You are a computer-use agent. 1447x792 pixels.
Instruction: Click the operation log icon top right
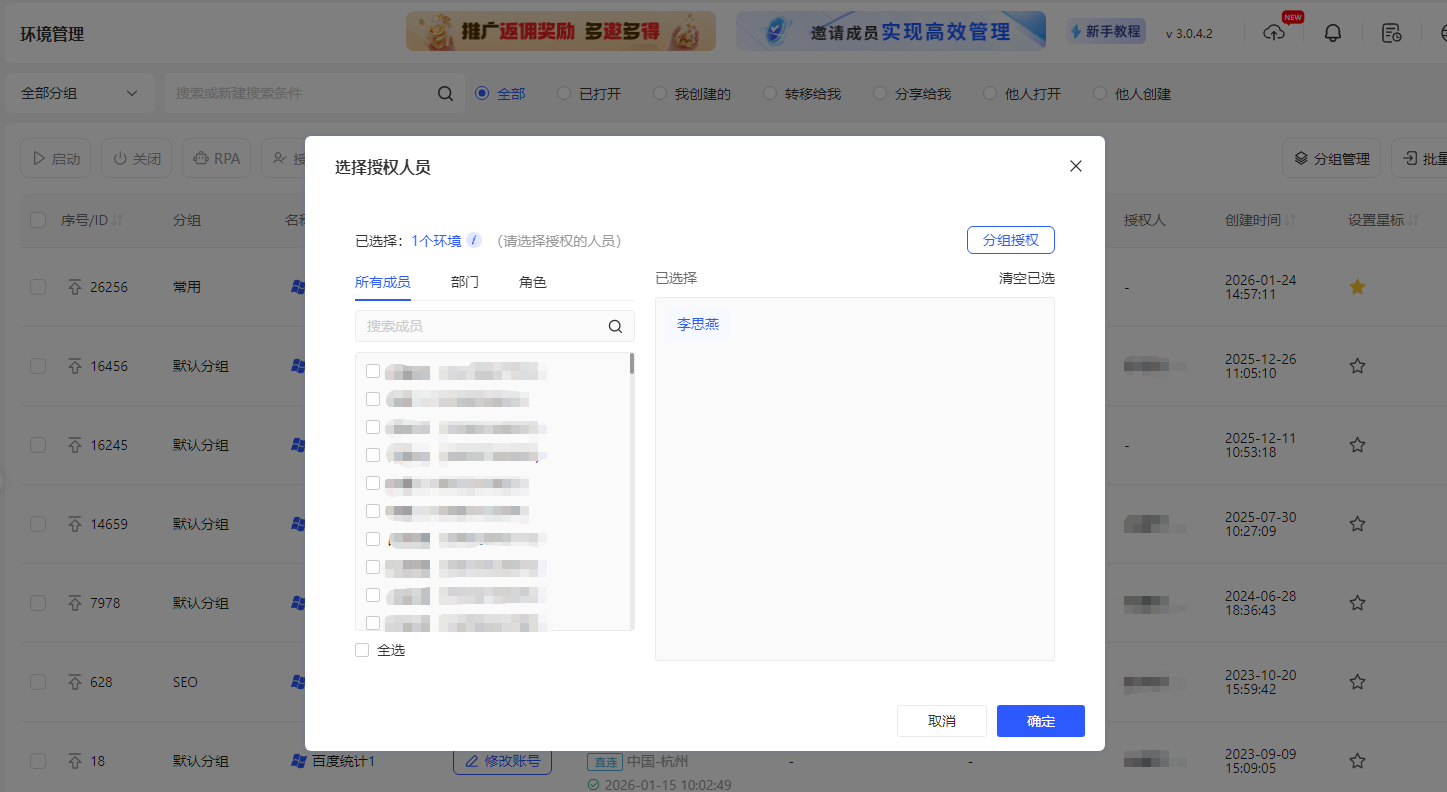pos(1391,32)
